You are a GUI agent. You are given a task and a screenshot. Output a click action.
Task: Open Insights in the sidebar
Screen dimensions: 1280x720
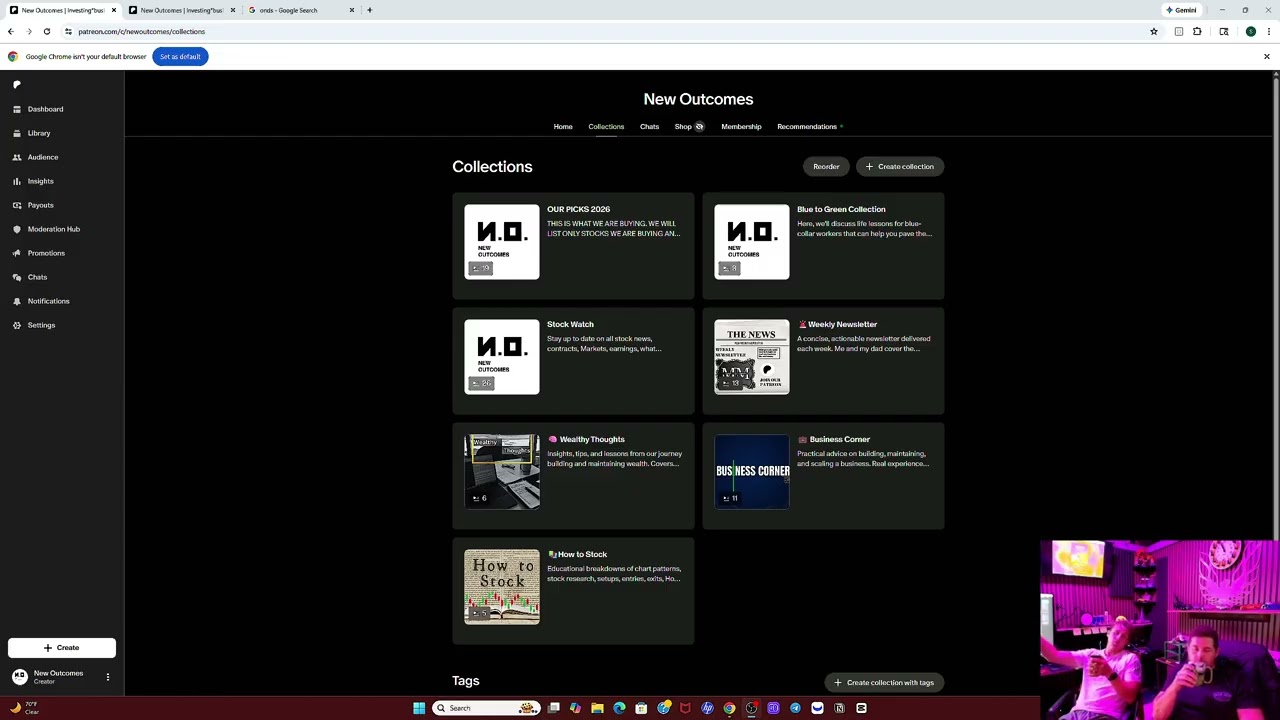(x=40, y=181)
